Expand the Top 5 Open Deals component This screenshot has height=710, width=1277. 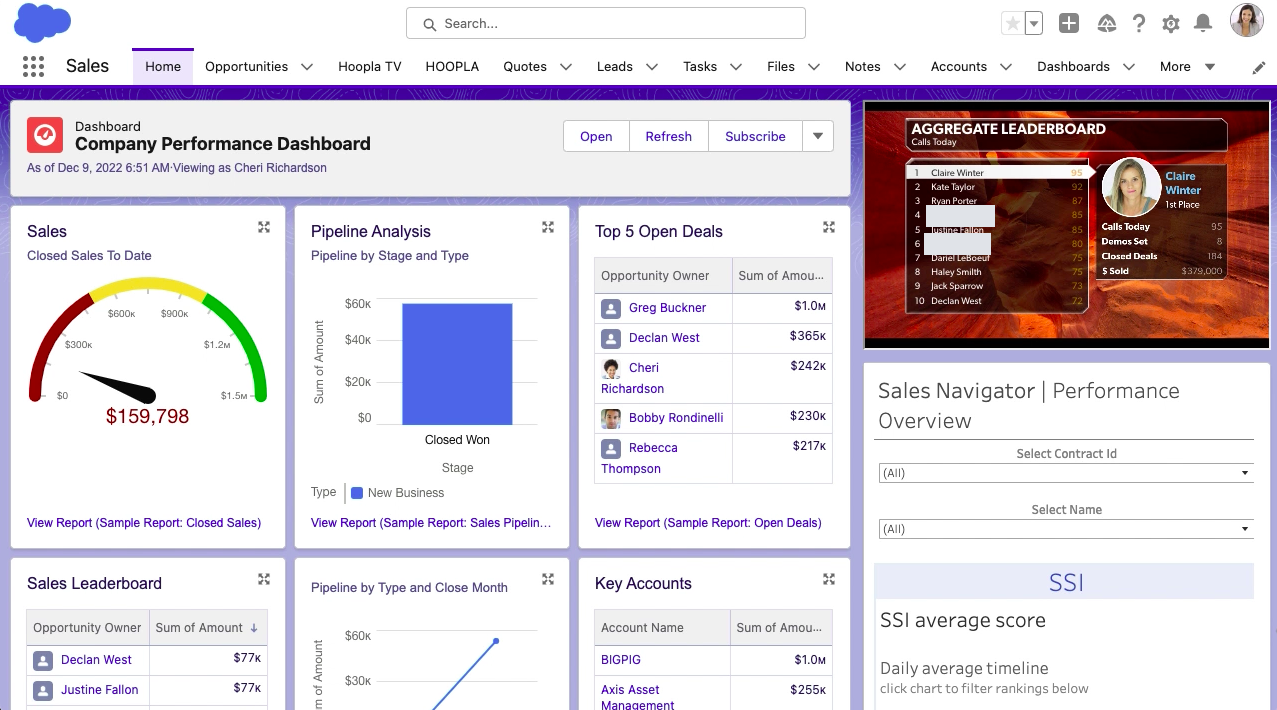(829, 227)
